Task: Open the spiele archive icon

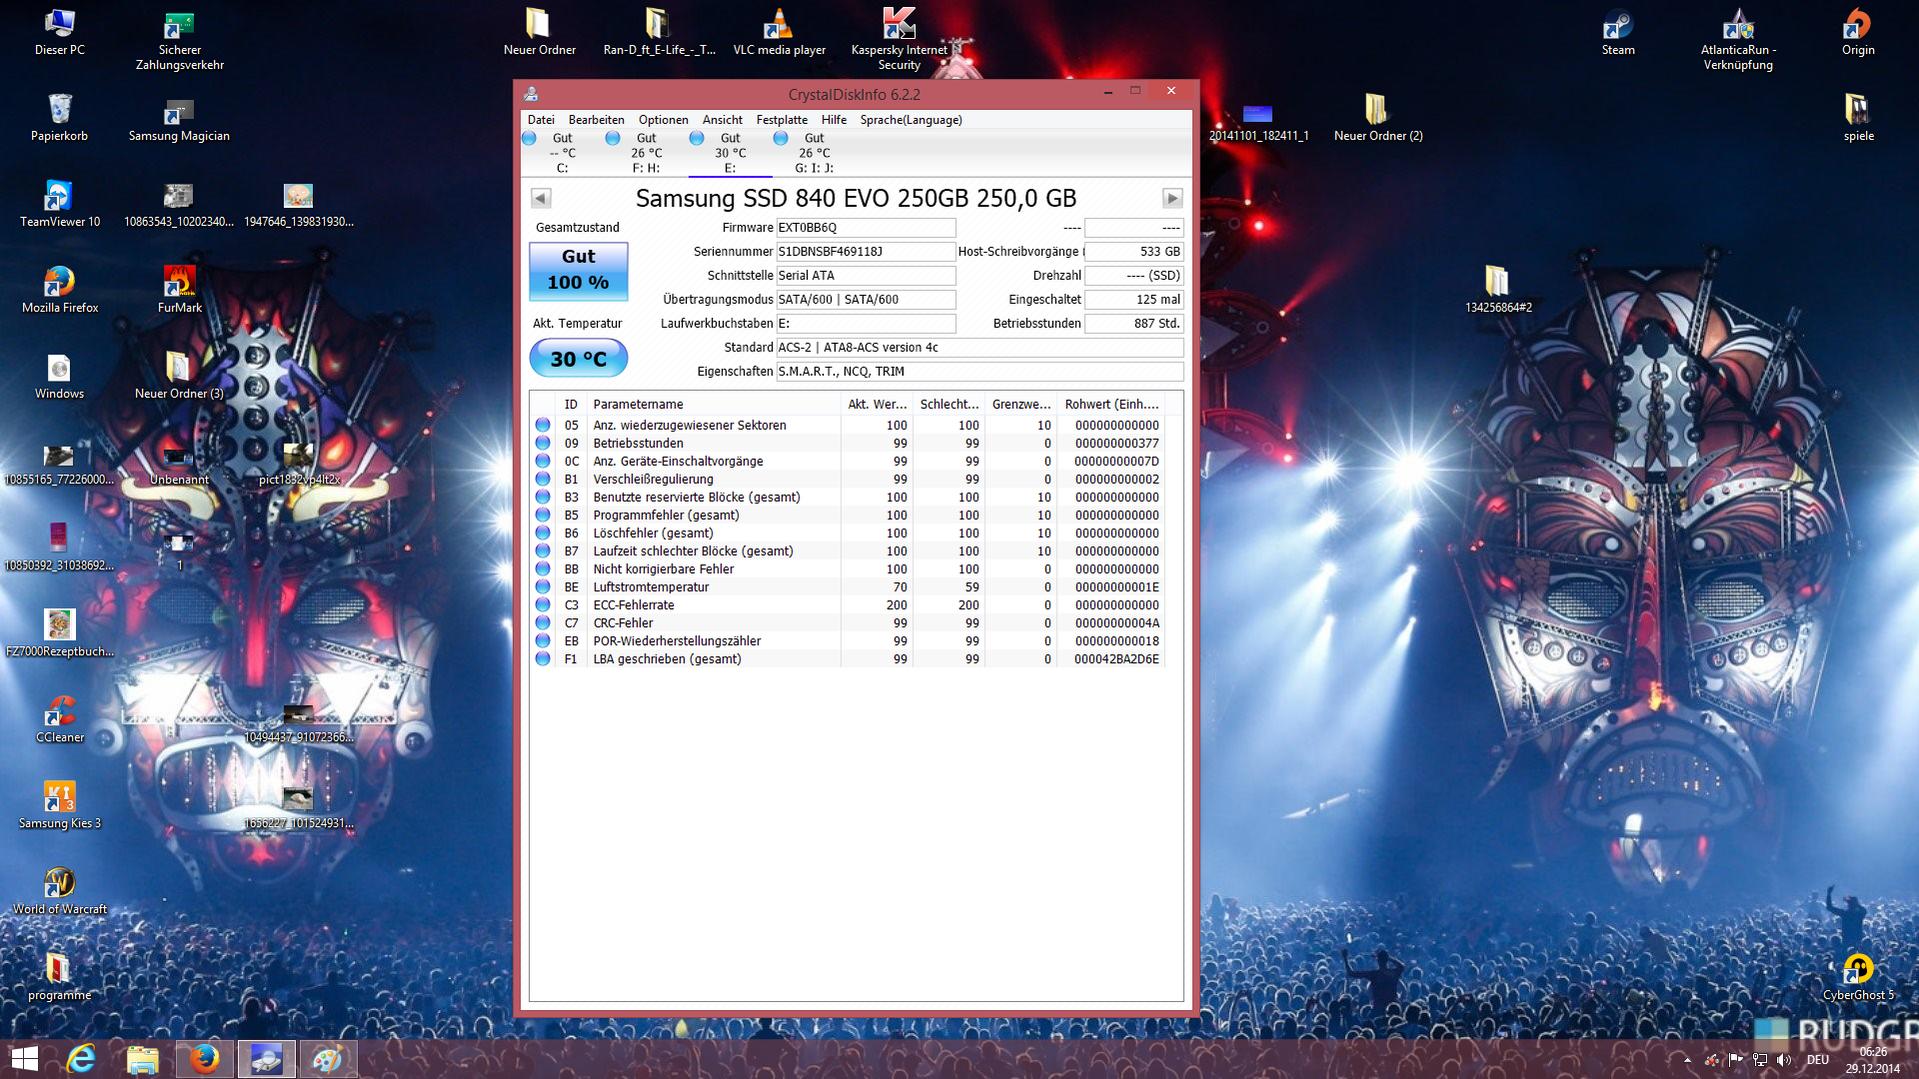Action: click(x=1857, y=118)
